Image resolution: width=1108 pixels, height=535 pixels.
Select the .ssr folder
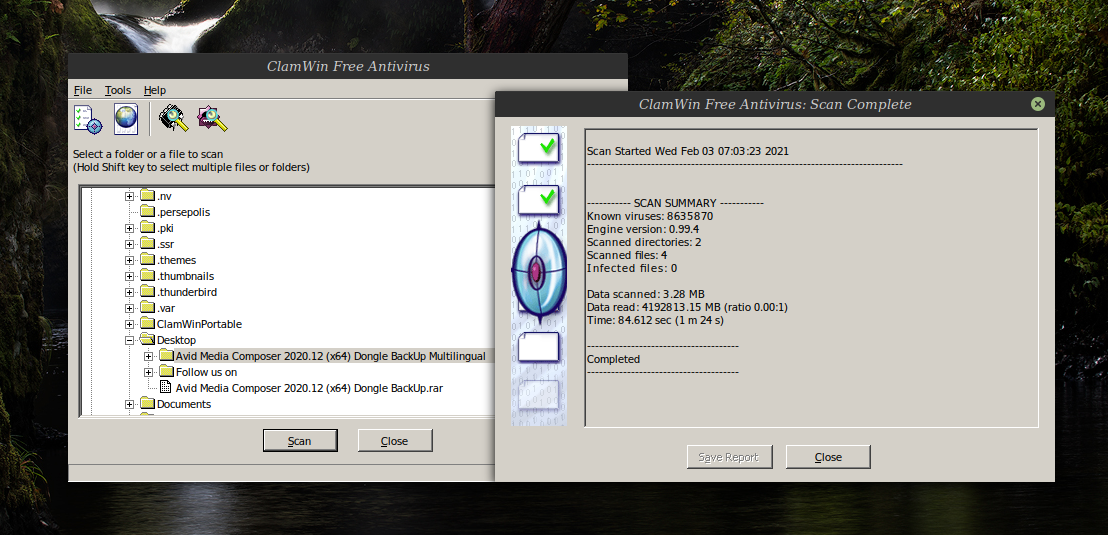click(165, 245)
